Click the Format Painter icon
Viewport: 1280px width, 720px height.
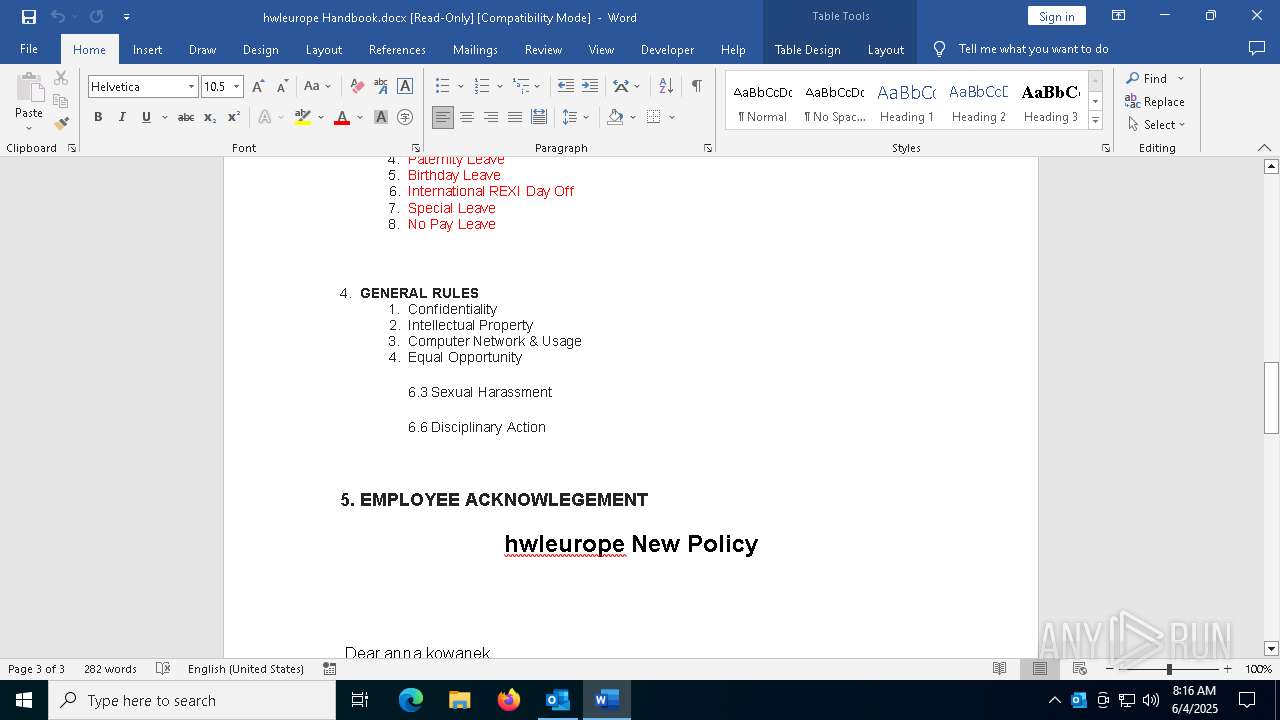click(61, 124)
